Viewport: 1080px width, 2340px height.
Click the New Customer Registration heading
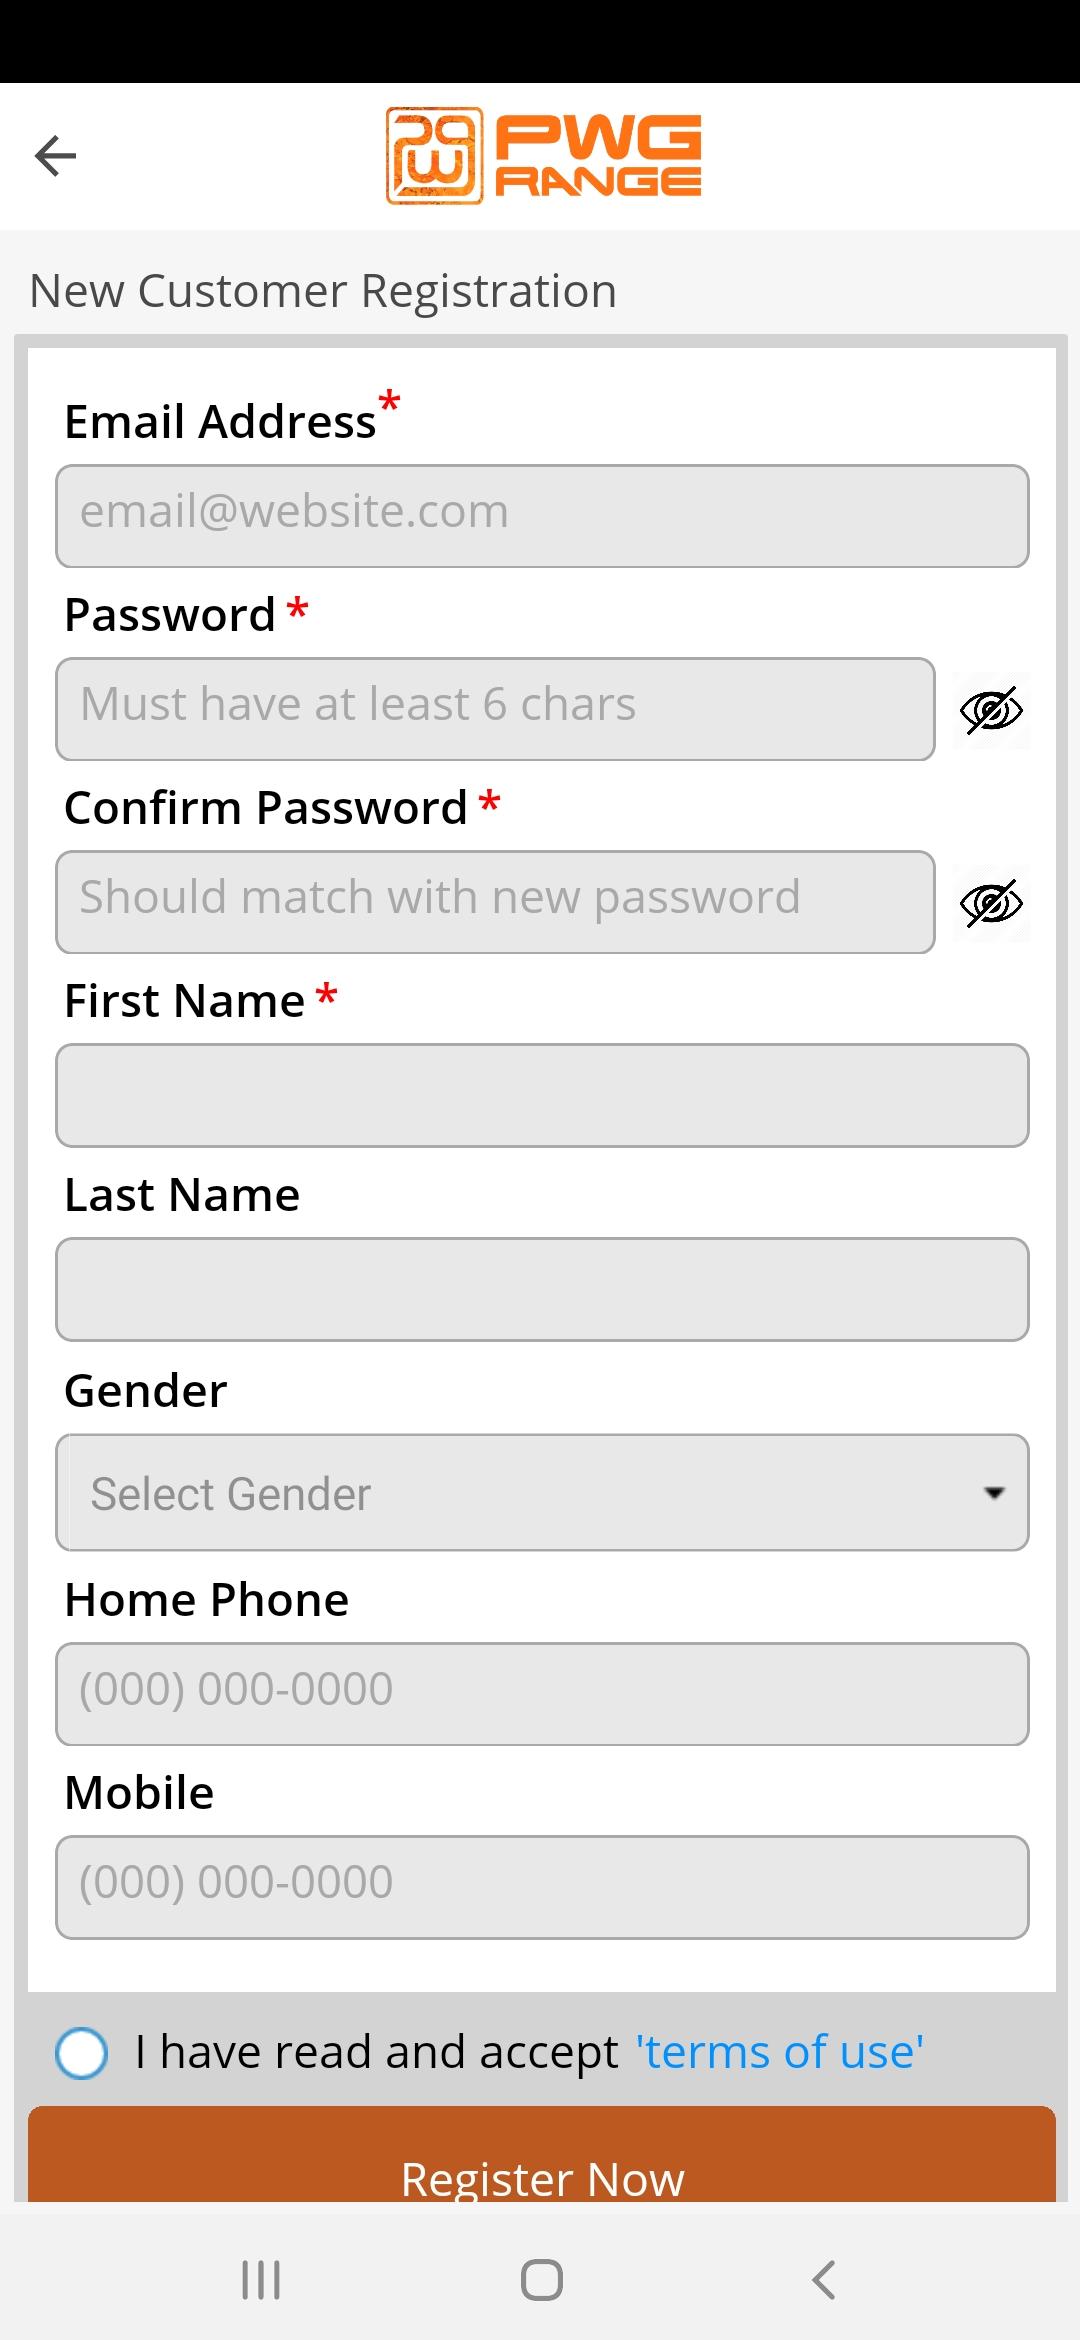coord(323,292)
